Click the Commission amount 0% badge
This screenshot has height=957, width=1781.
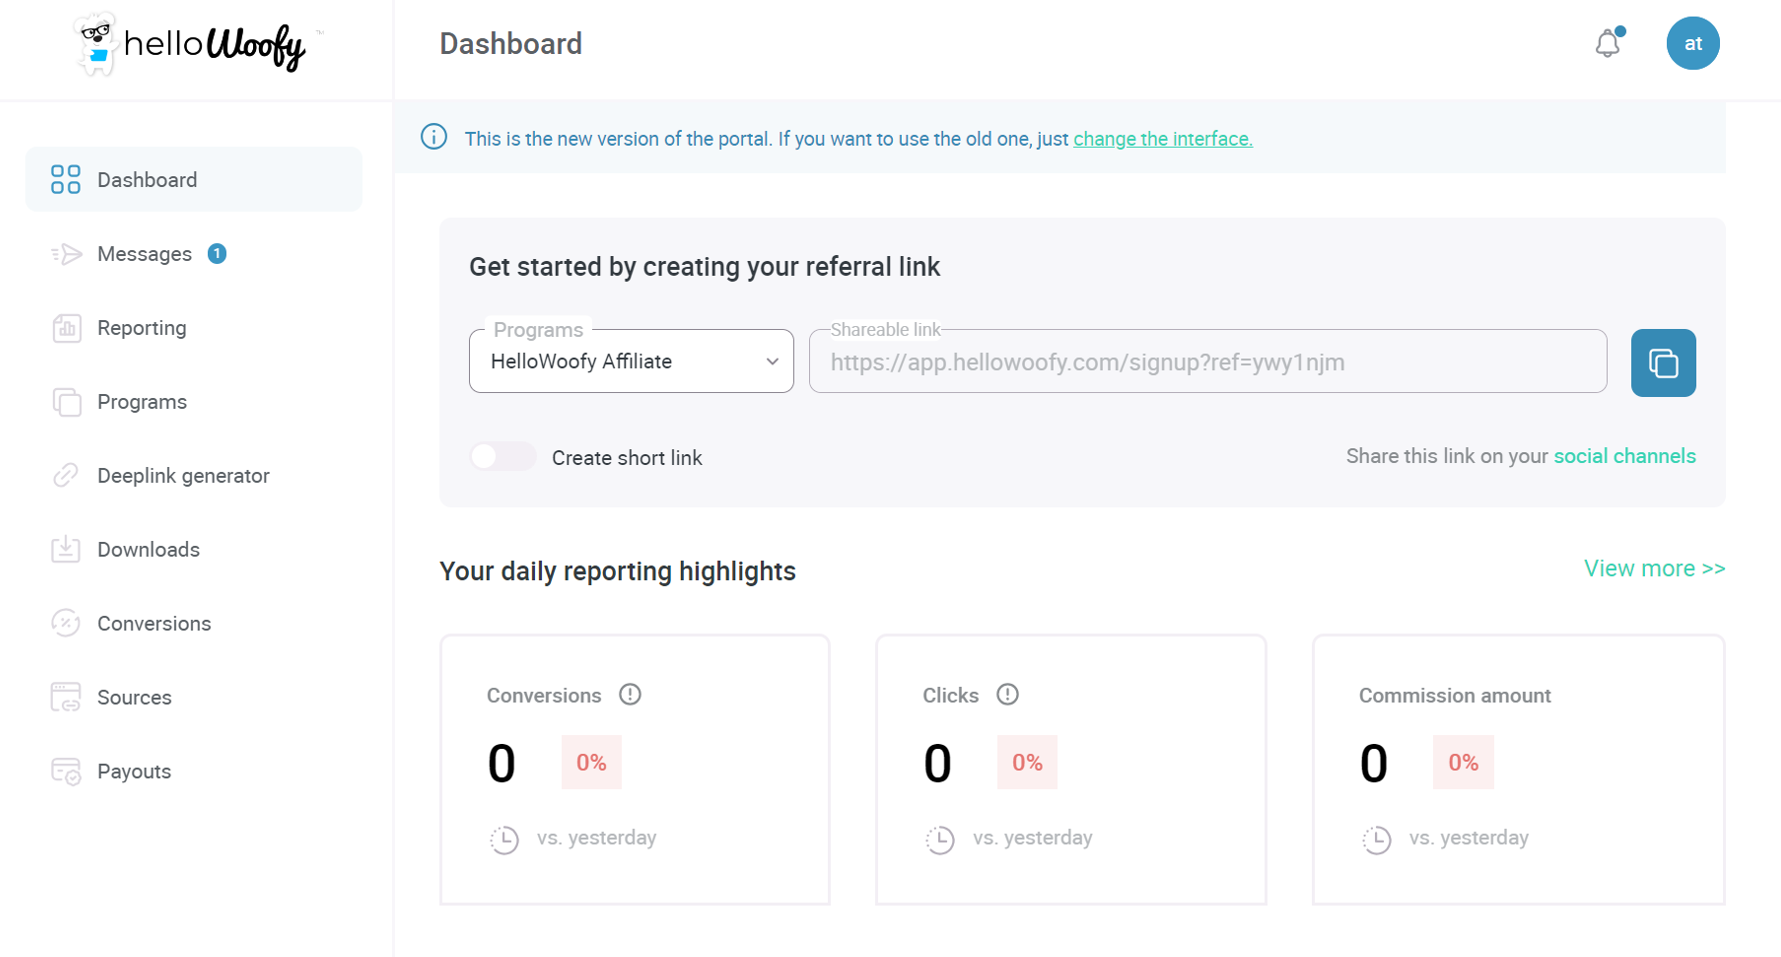(1463, 762)
